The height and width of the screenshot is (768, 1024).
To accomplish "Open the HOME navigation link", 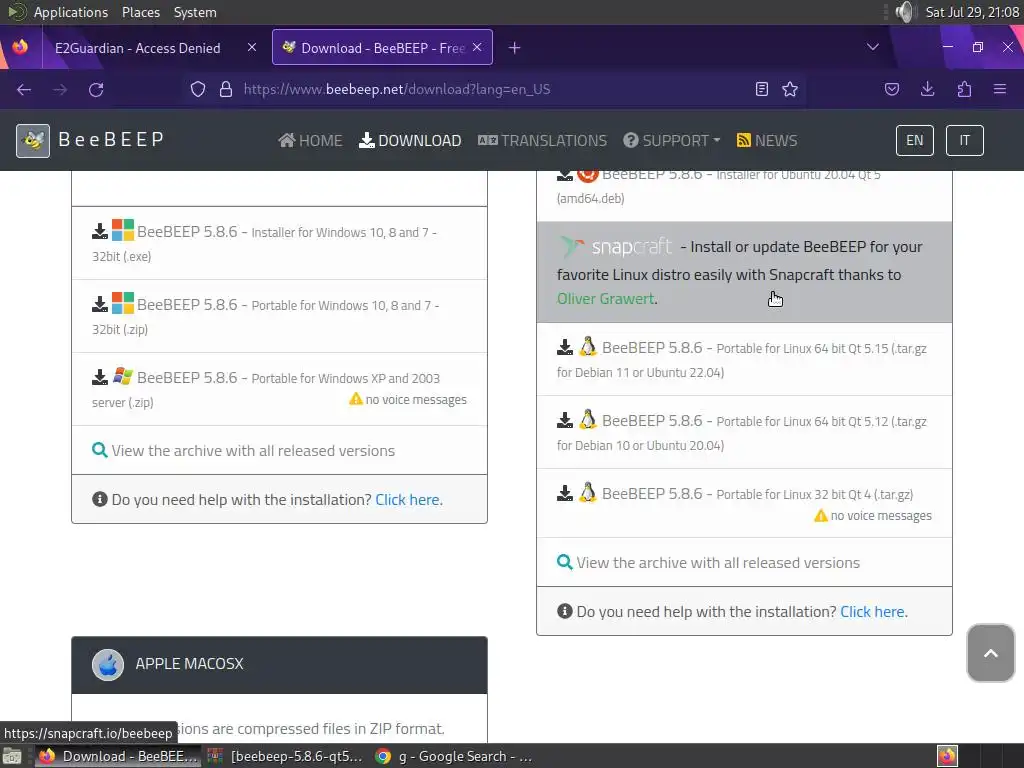I will (x=310, y=140).
